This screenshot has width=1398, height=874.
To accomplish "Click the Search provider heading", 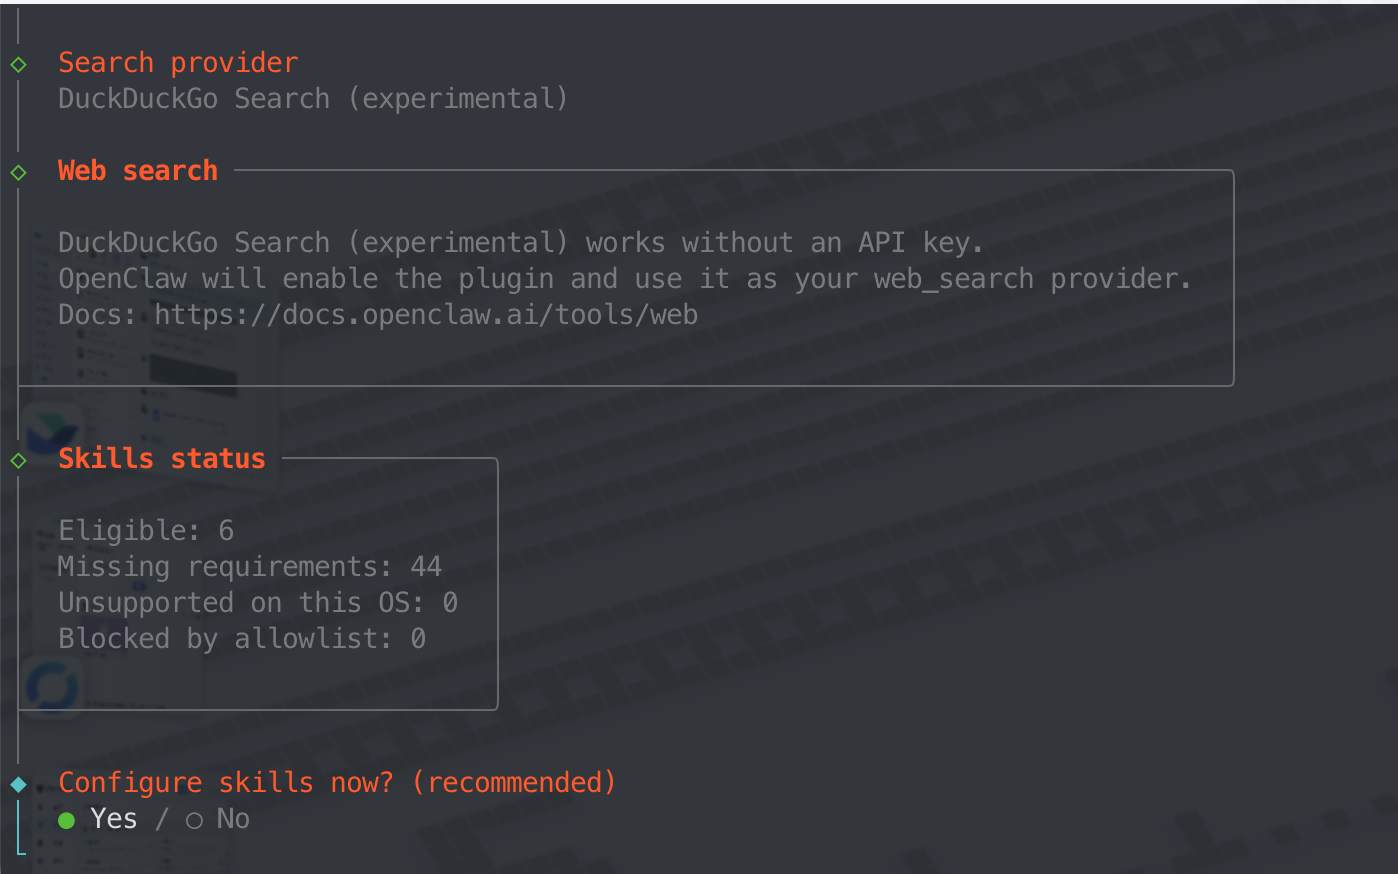I will (178, 63).
